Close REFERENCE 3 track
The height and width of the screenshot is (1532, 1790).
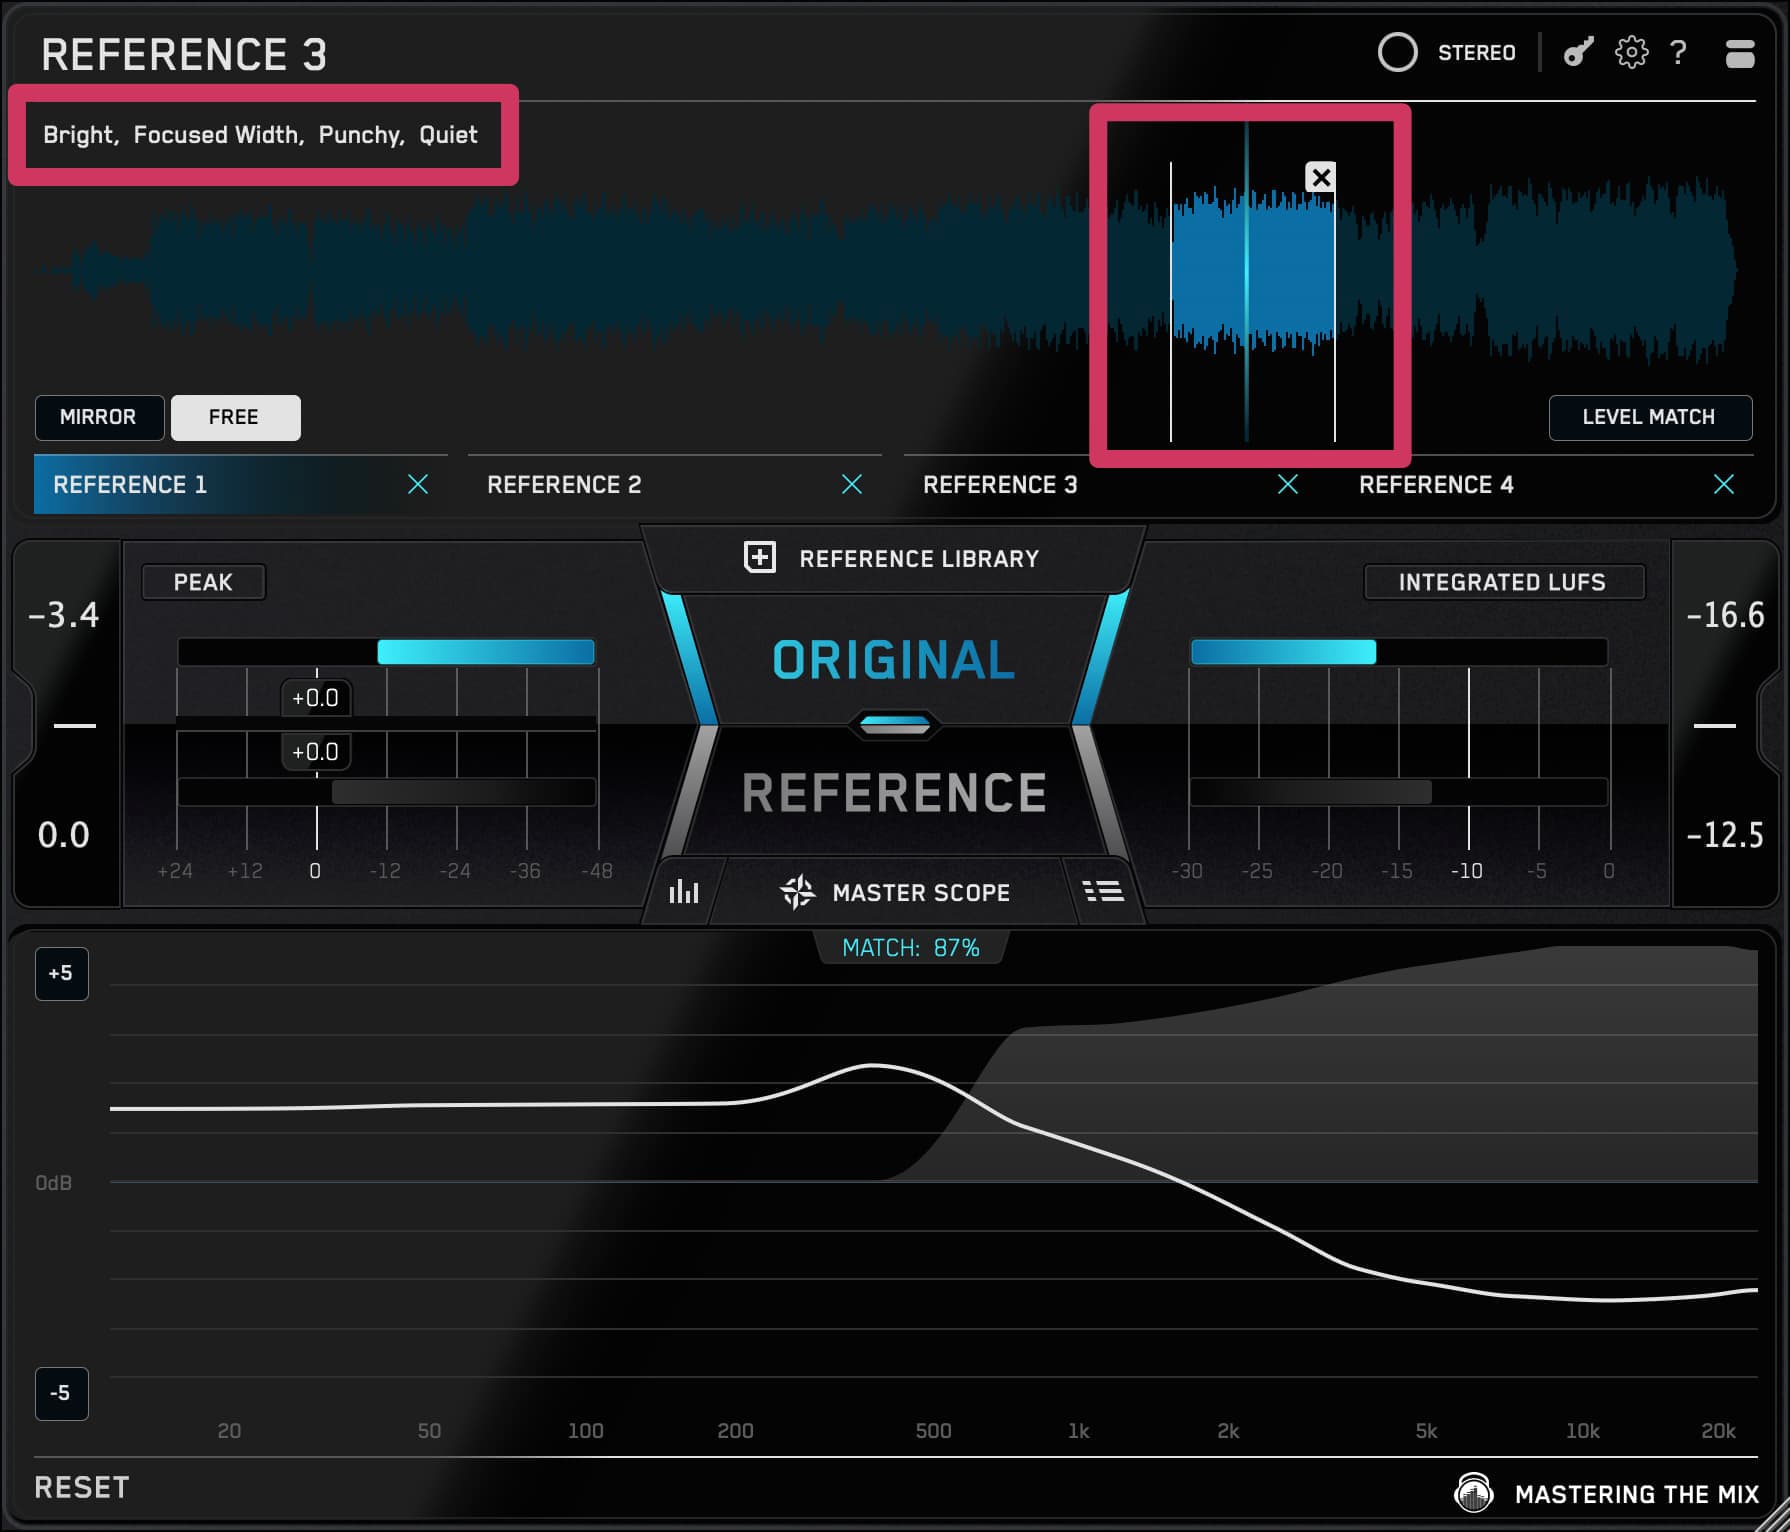click(x=1288, y=485)
